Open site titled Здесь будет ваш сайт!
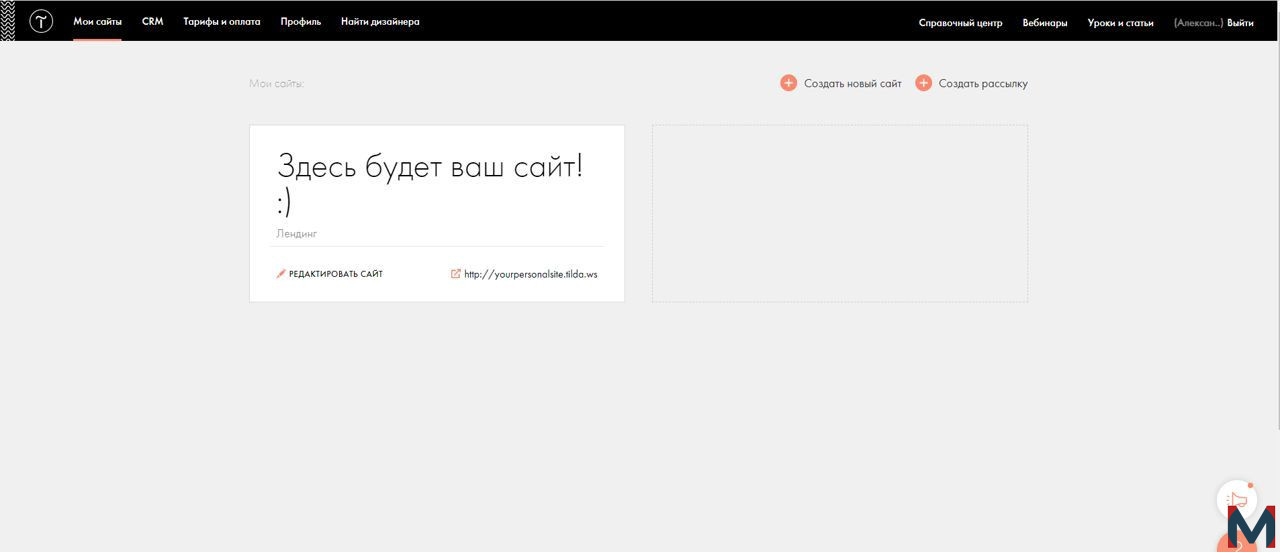Screen dimensions: 1280x552 tap(430, 183)
